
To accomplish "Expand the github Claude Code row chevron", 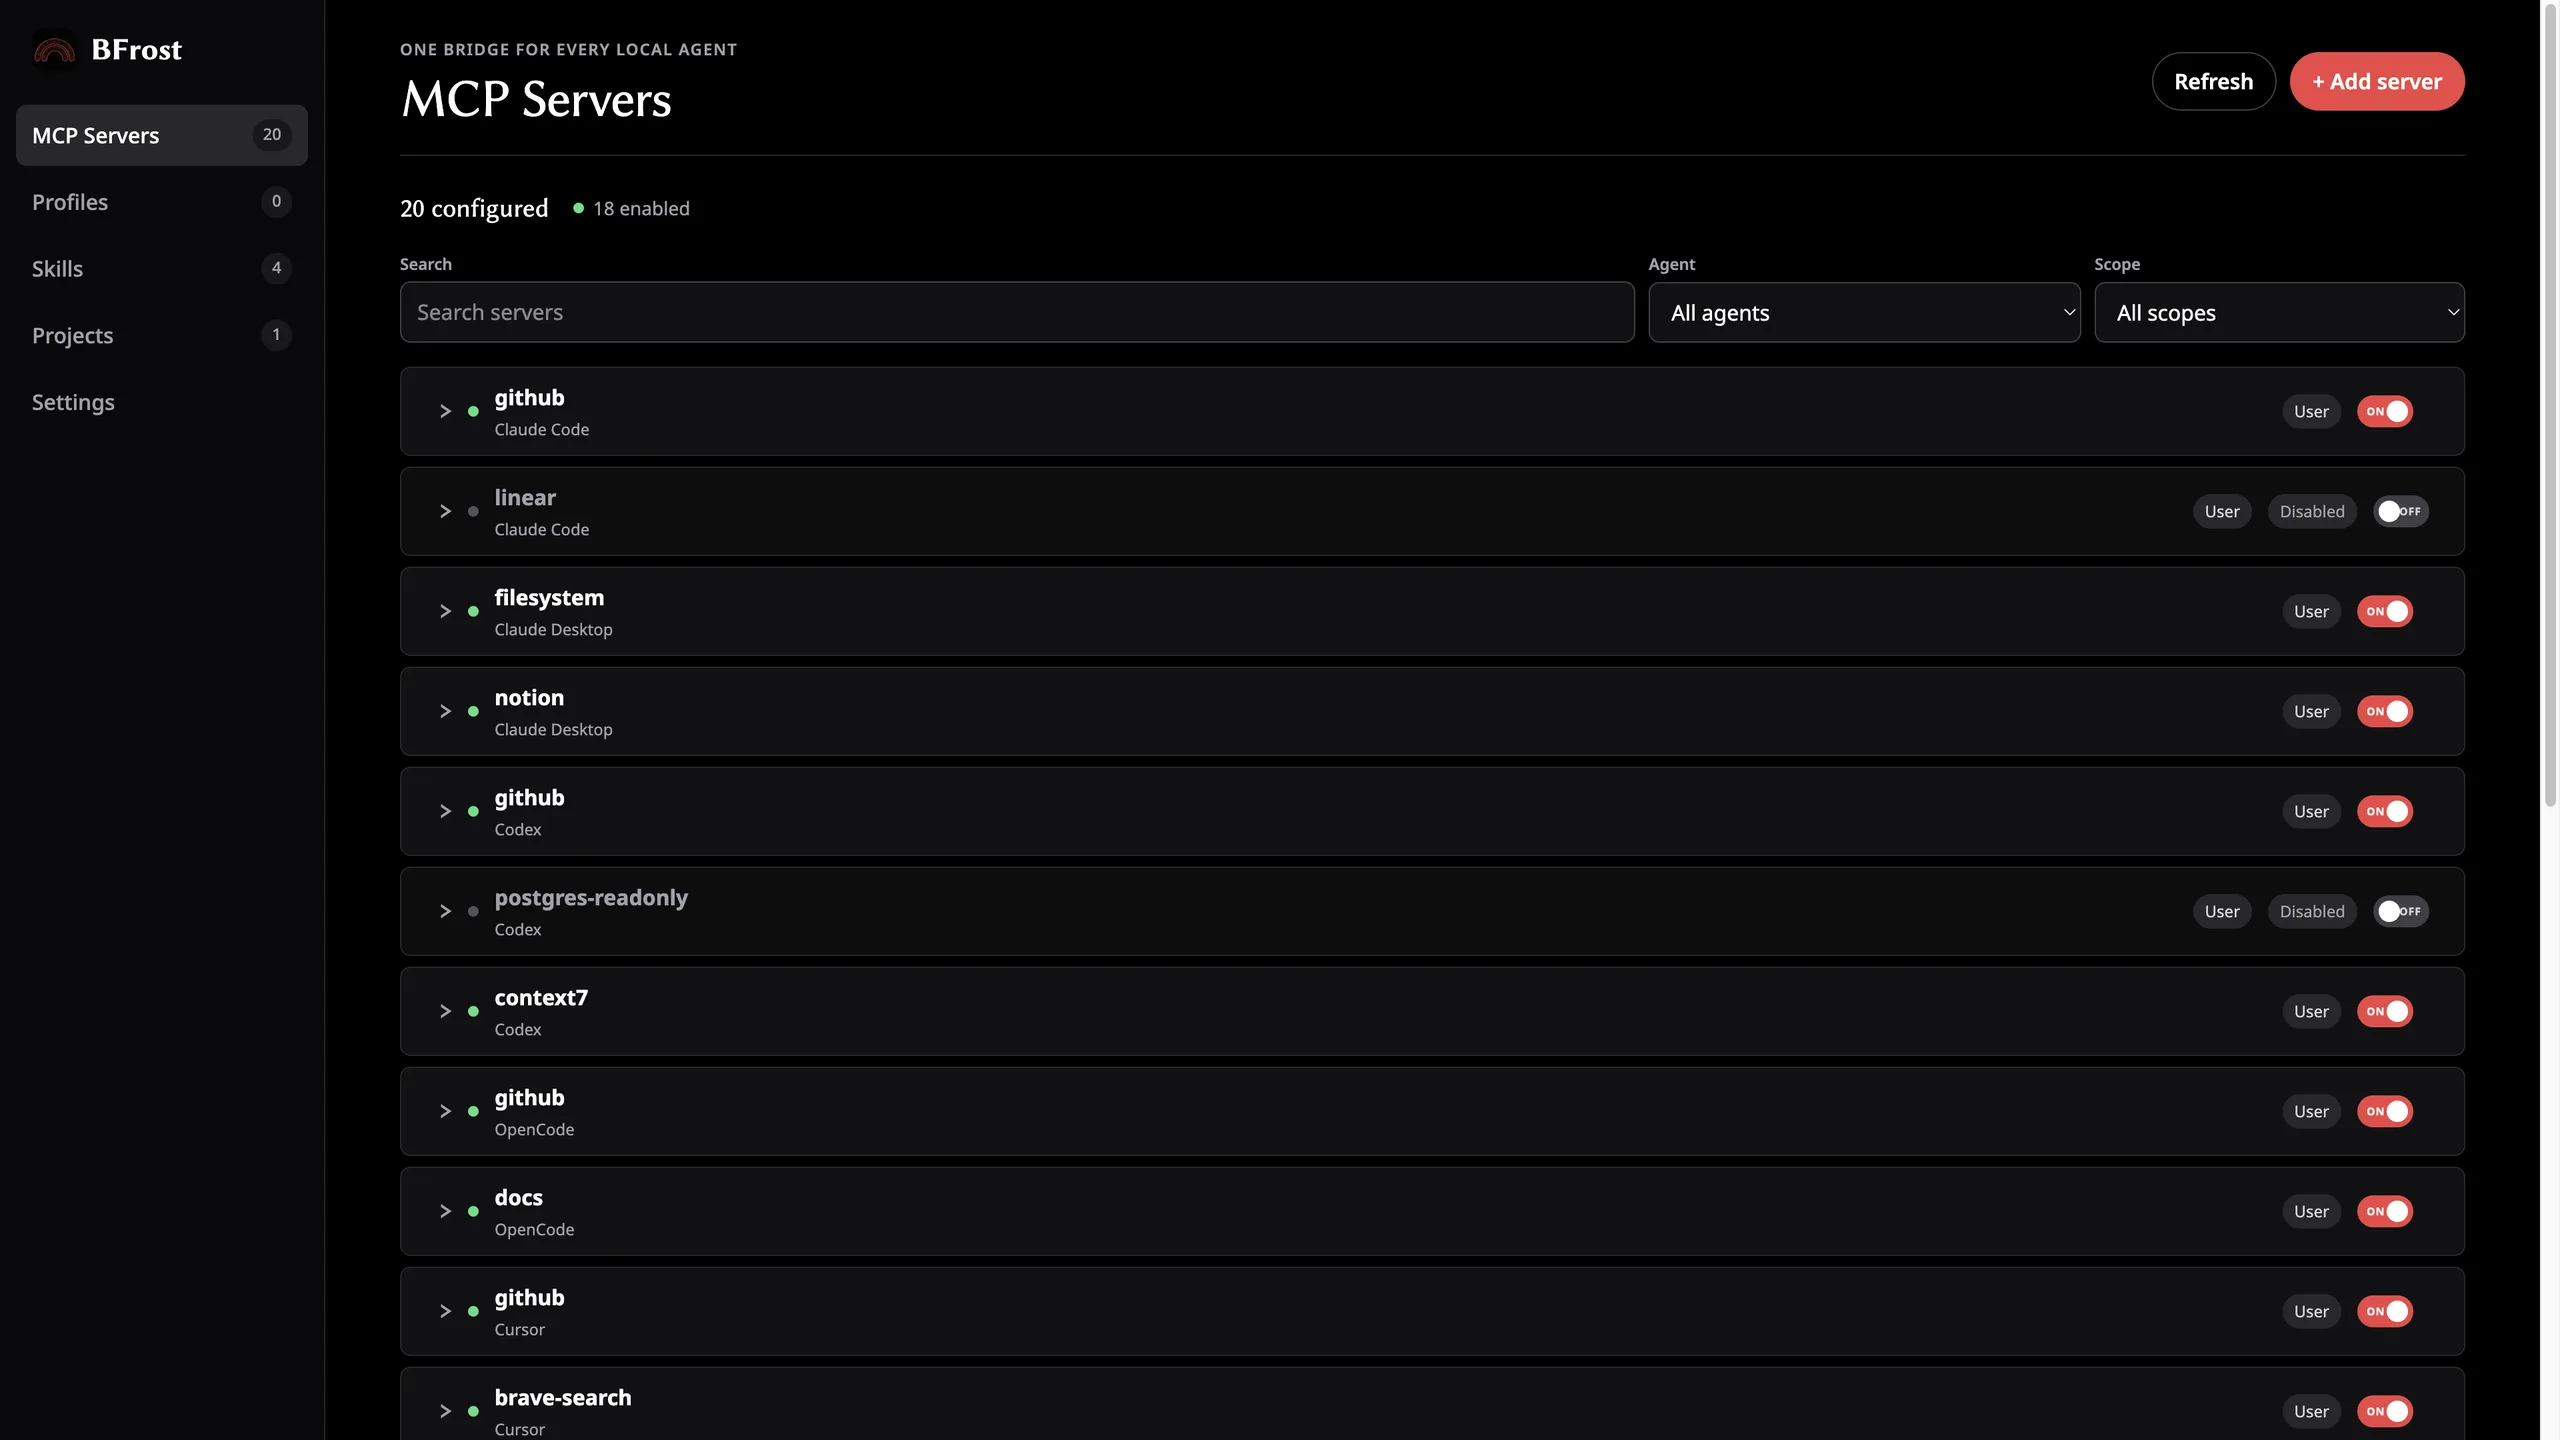I will click(445, 412).
